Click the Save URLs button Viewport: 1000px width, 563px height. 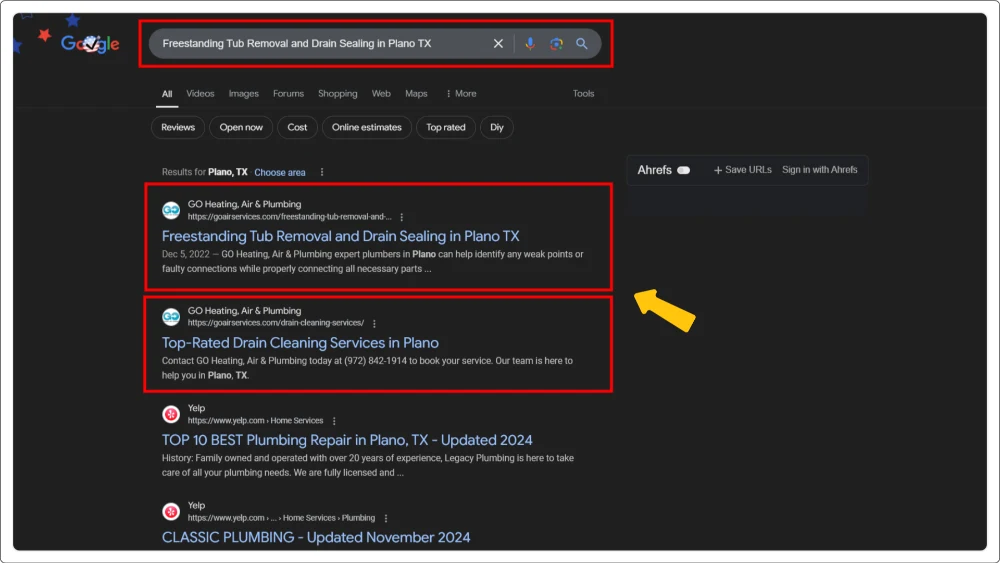point(742,170)
